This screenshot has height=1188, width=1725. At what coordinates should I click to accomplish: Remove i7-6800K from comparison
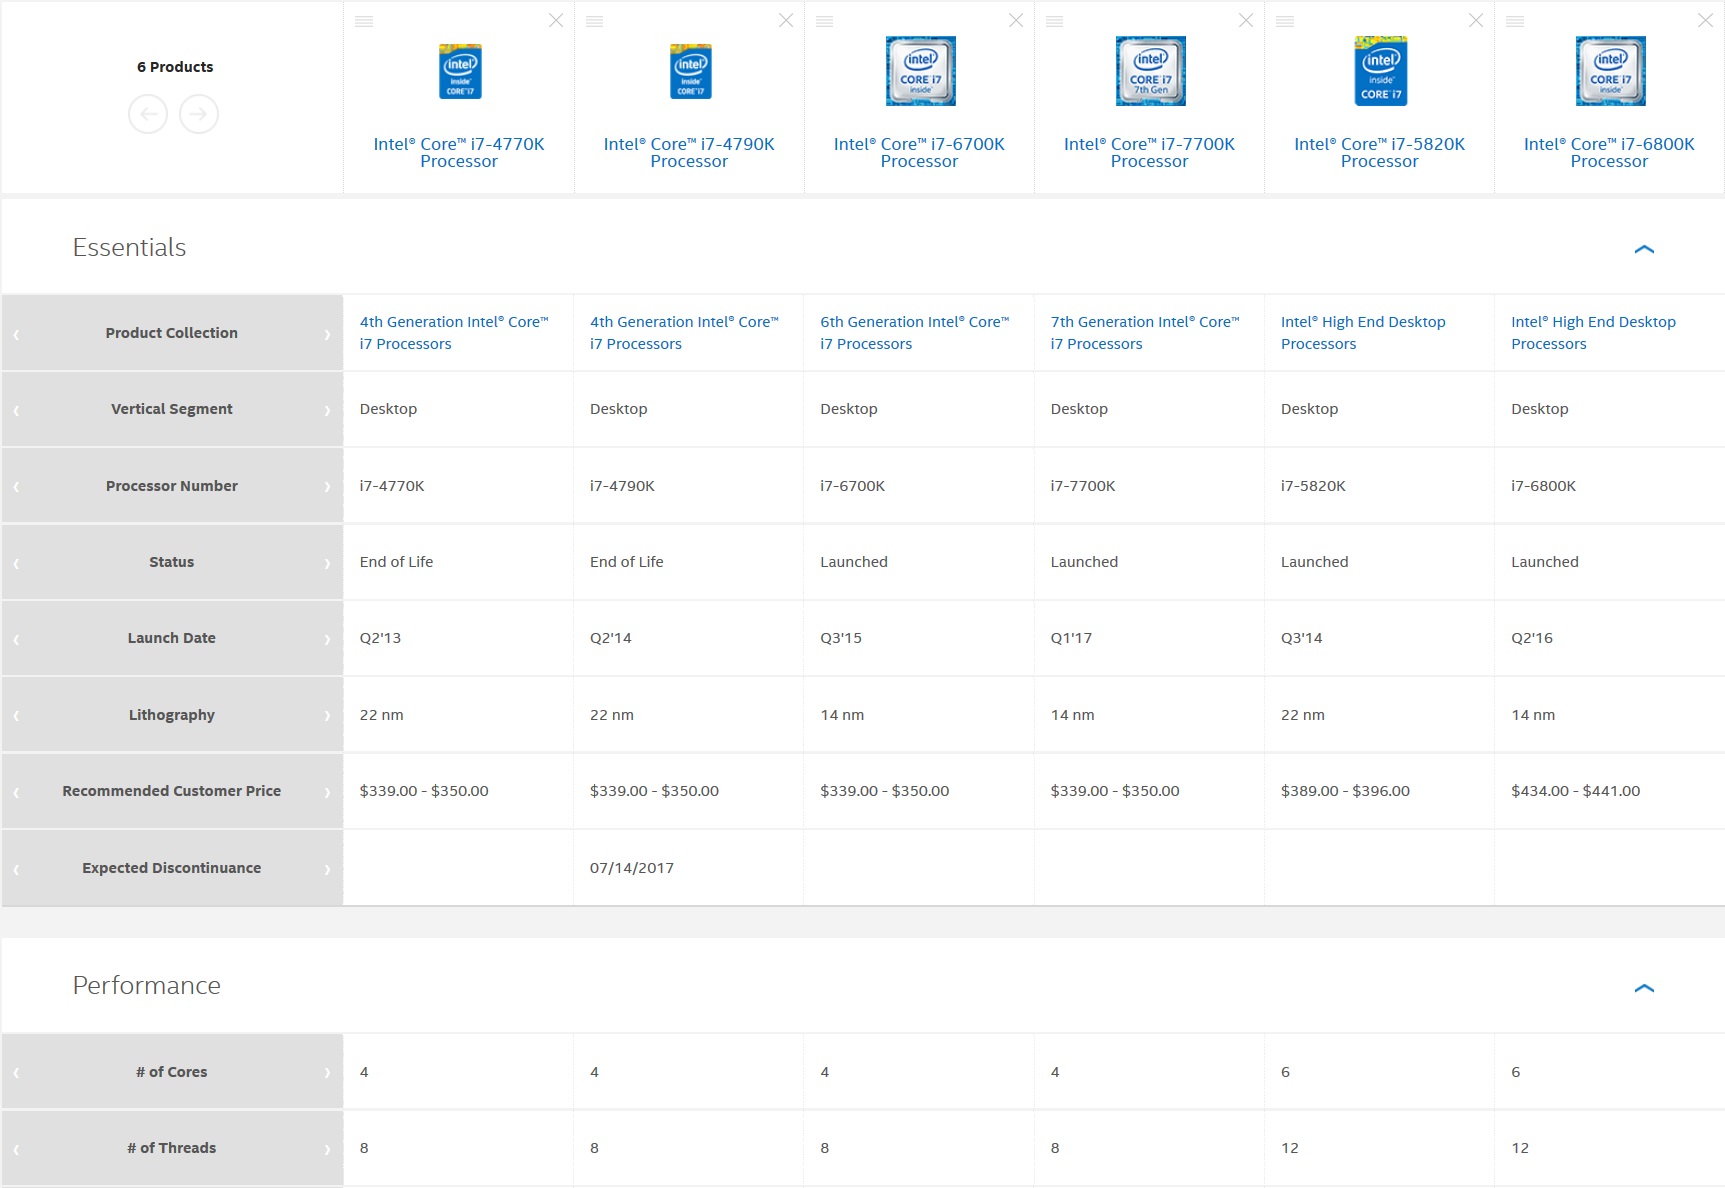pos(1706,21)
